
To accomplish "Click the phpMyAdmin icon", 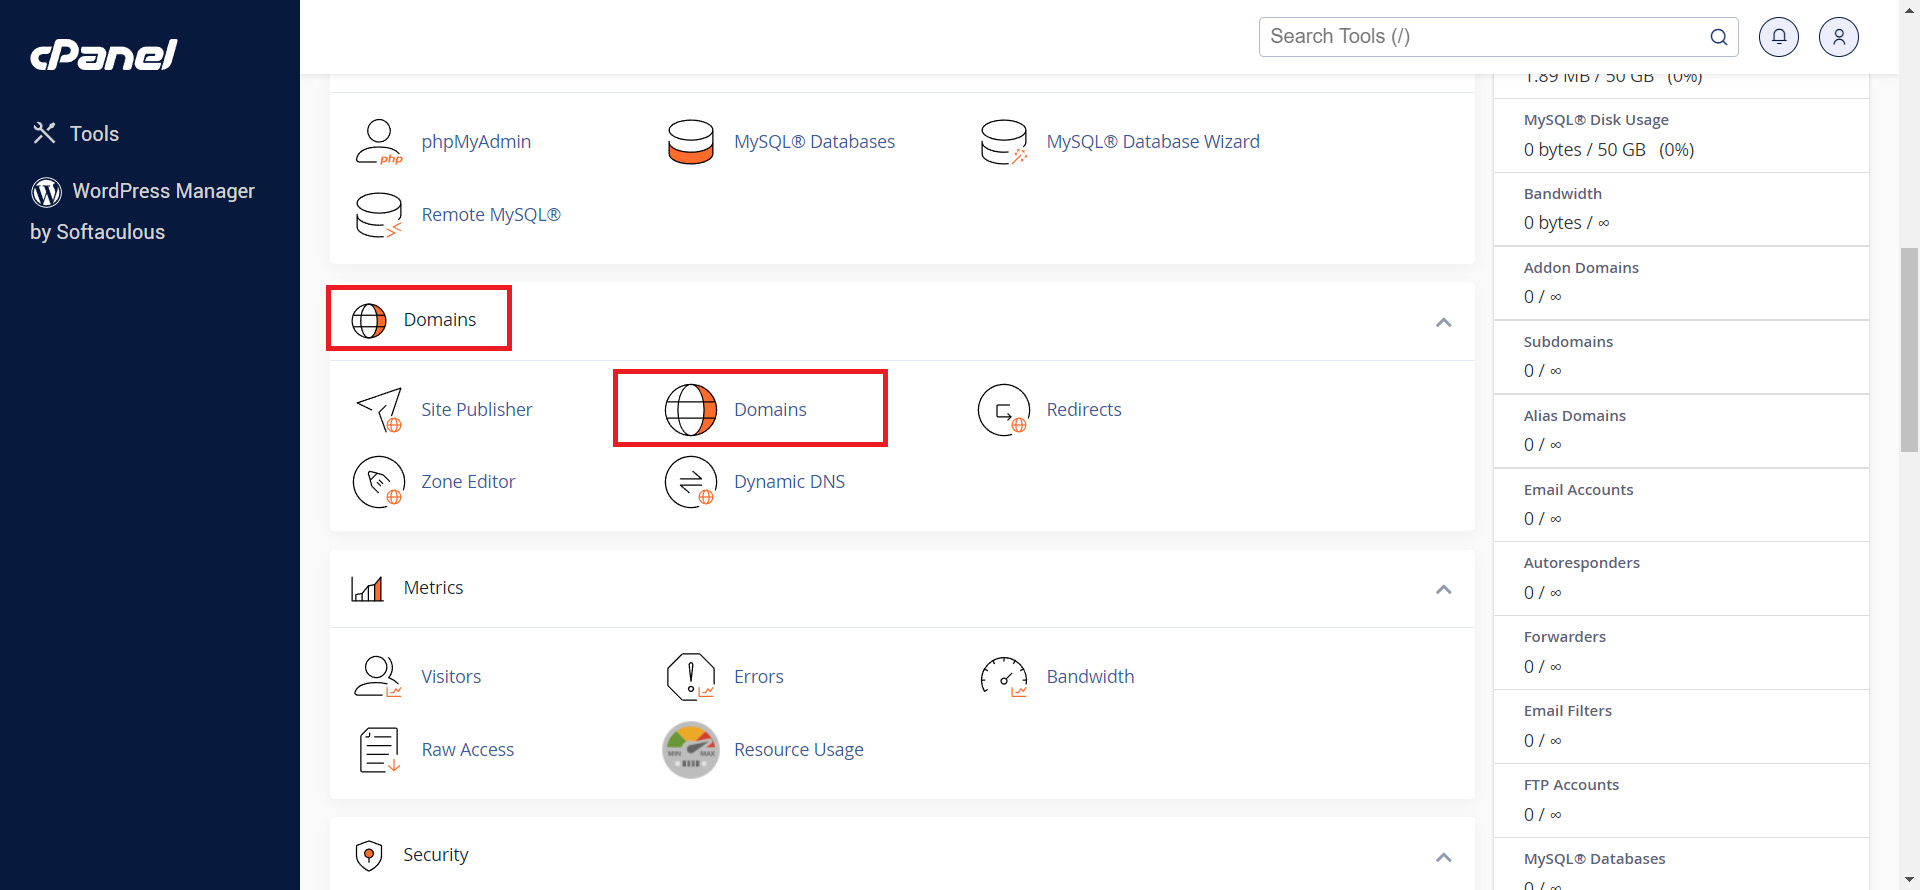I will pos(379,142).
